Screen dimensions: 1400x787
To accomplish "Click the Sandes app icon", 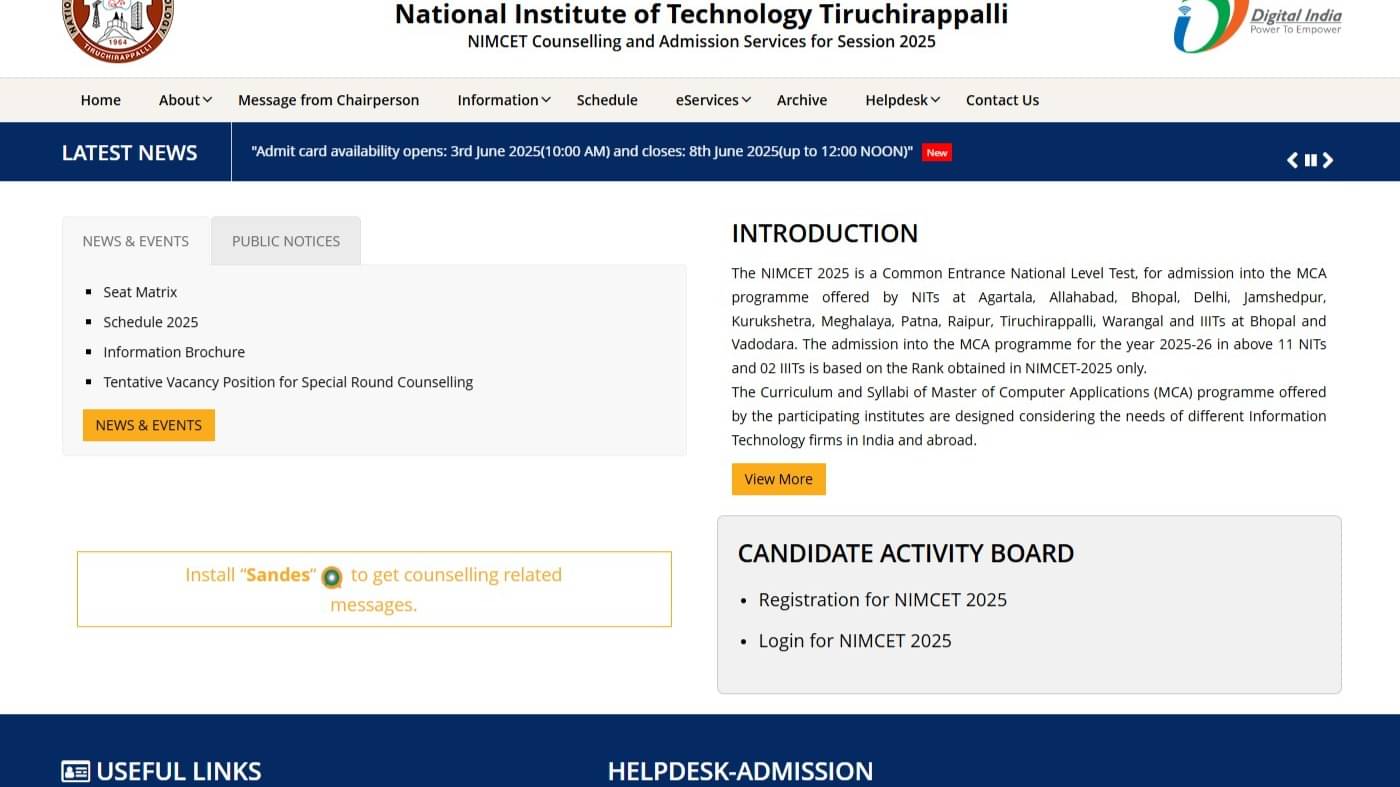I will click(333, 577).
